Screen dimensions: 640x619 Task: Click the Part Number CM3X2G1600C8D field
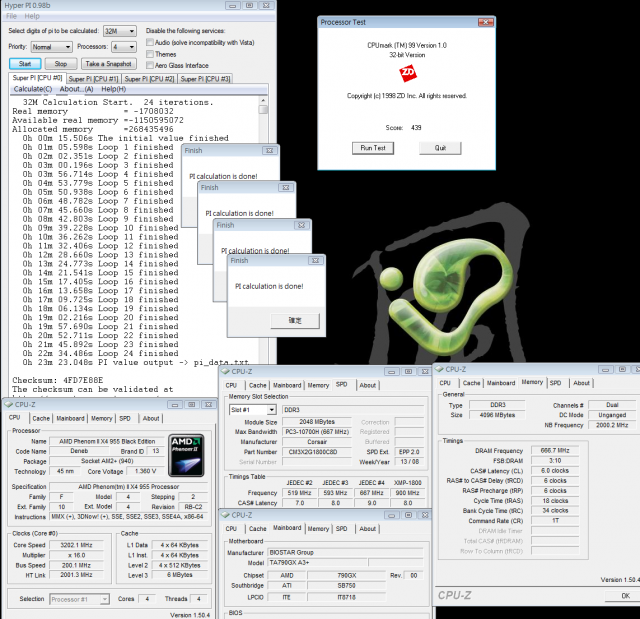point(317,452)
